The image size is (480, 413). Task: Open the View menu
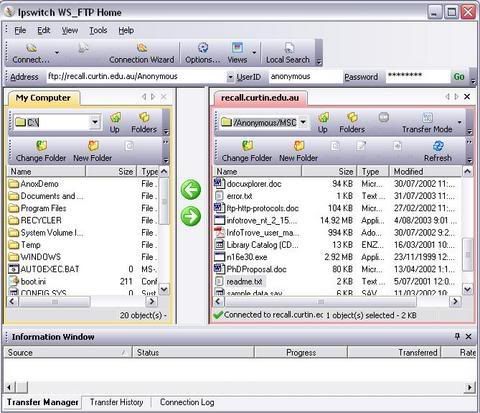click(x=70, y=30)
